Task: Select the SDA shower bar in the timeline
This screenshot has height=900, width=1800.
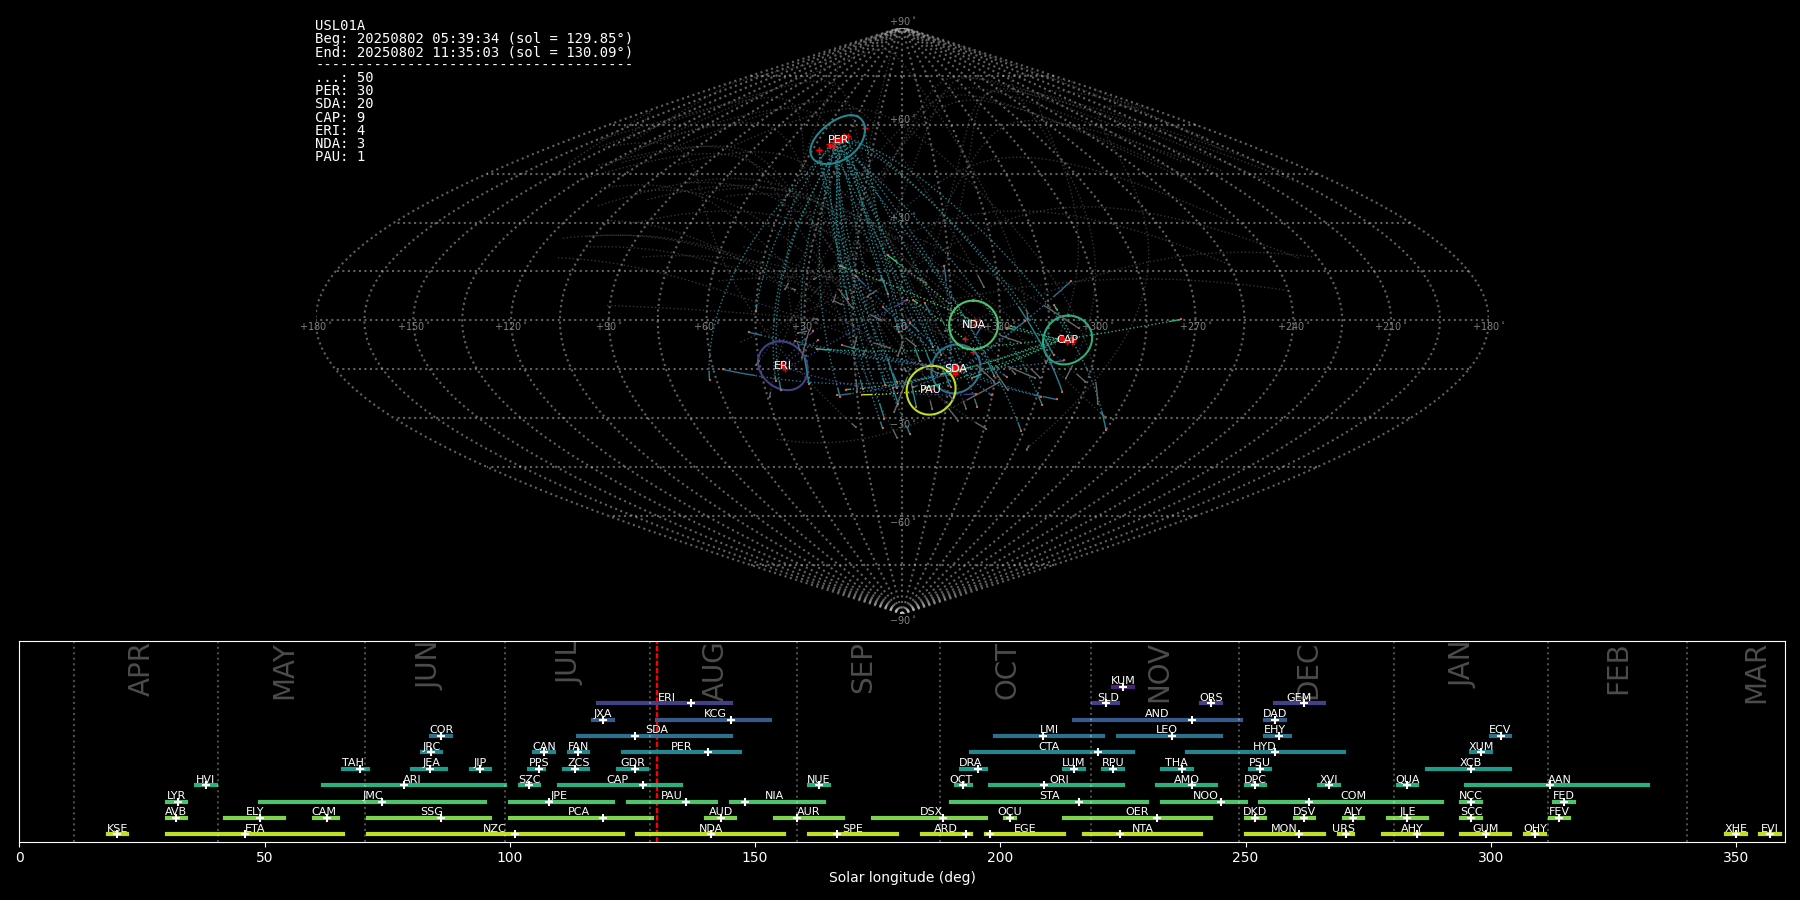Action: tap(654, 736)
